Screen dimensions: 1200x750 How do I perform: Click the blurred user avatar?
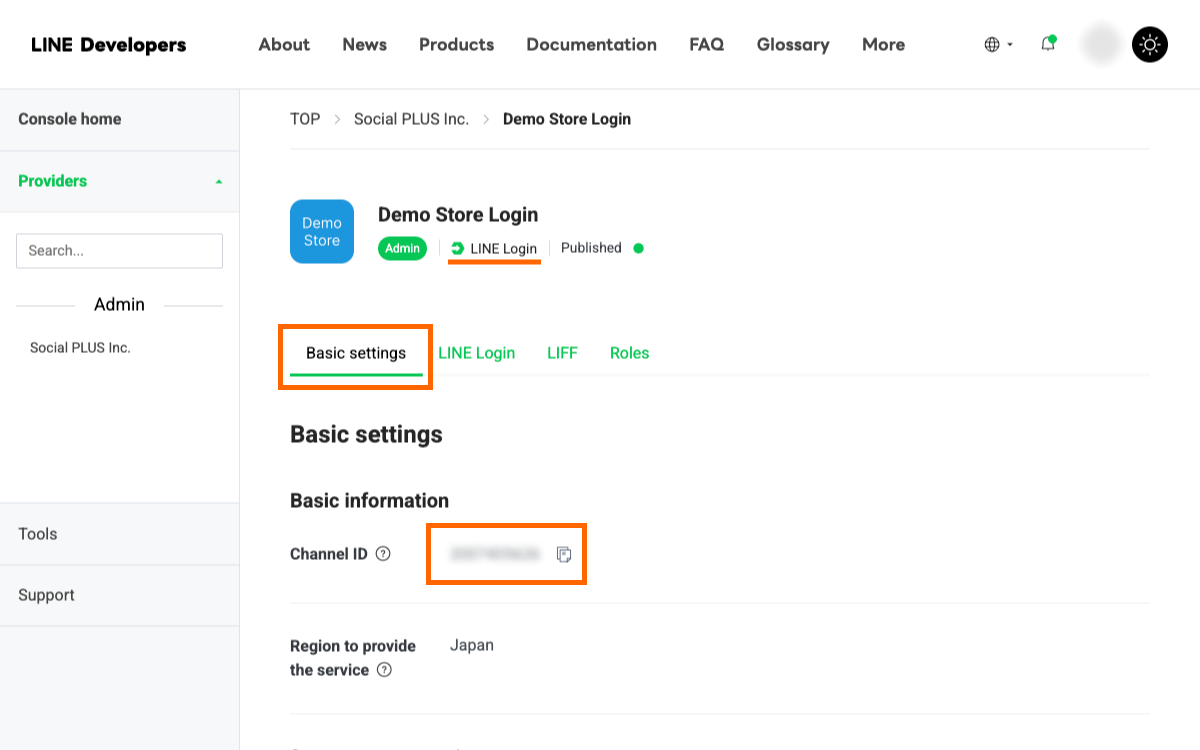coord(1102,45)
